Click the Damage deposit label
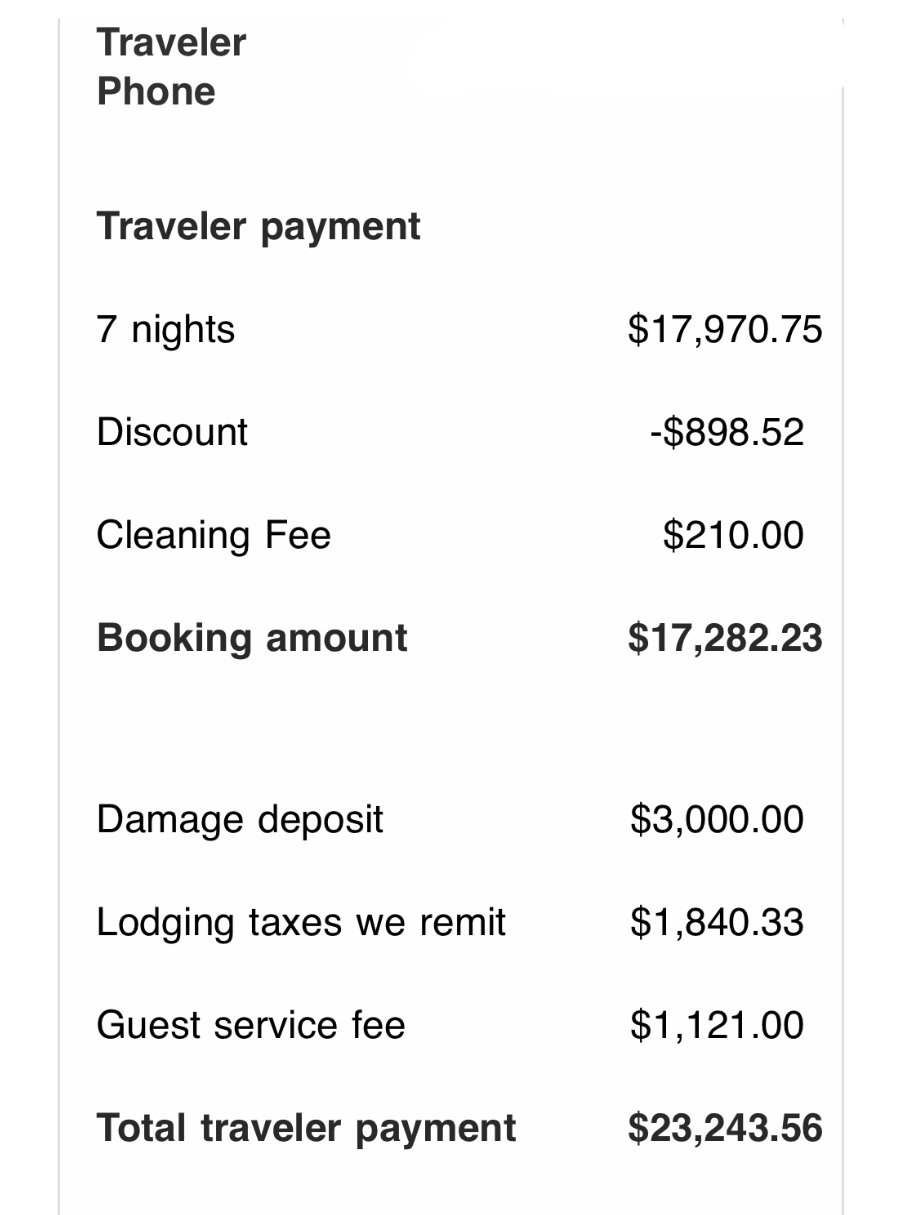 (240, 820)
